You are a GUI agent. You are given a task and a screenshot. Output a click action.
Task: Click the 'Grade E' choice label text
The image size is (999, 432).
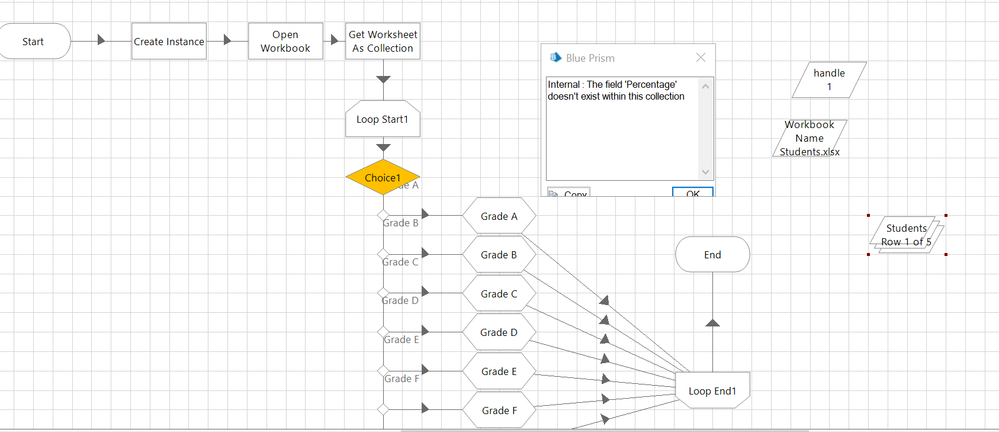coord(401,340)
